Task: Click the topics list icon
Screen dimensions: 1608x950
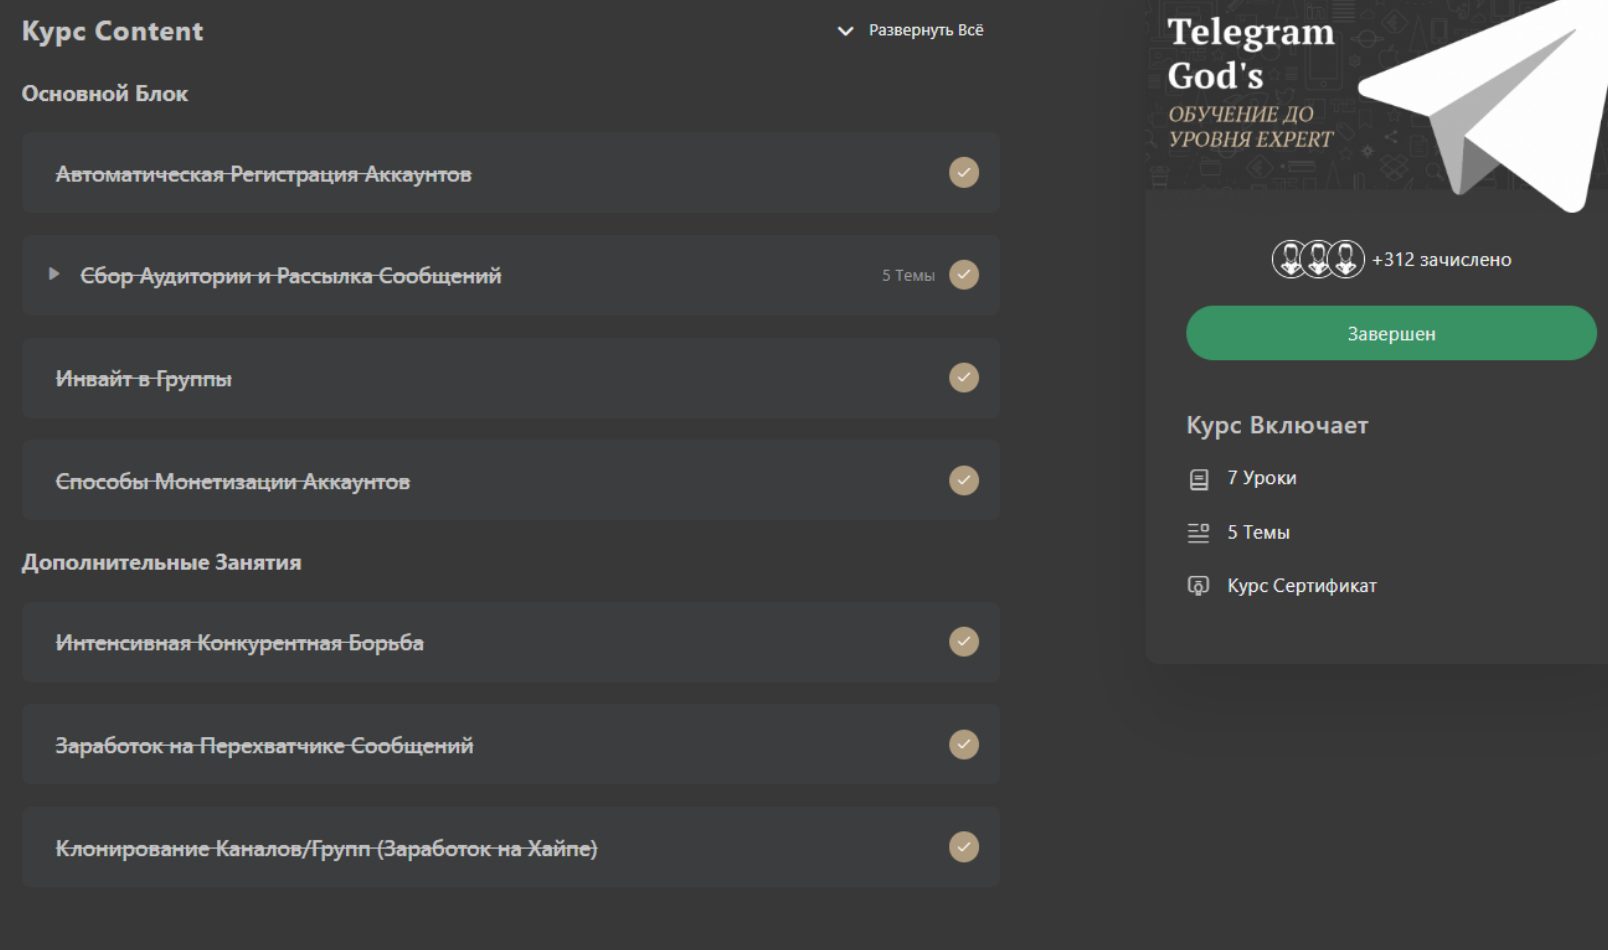Action: click(1198, 533)
